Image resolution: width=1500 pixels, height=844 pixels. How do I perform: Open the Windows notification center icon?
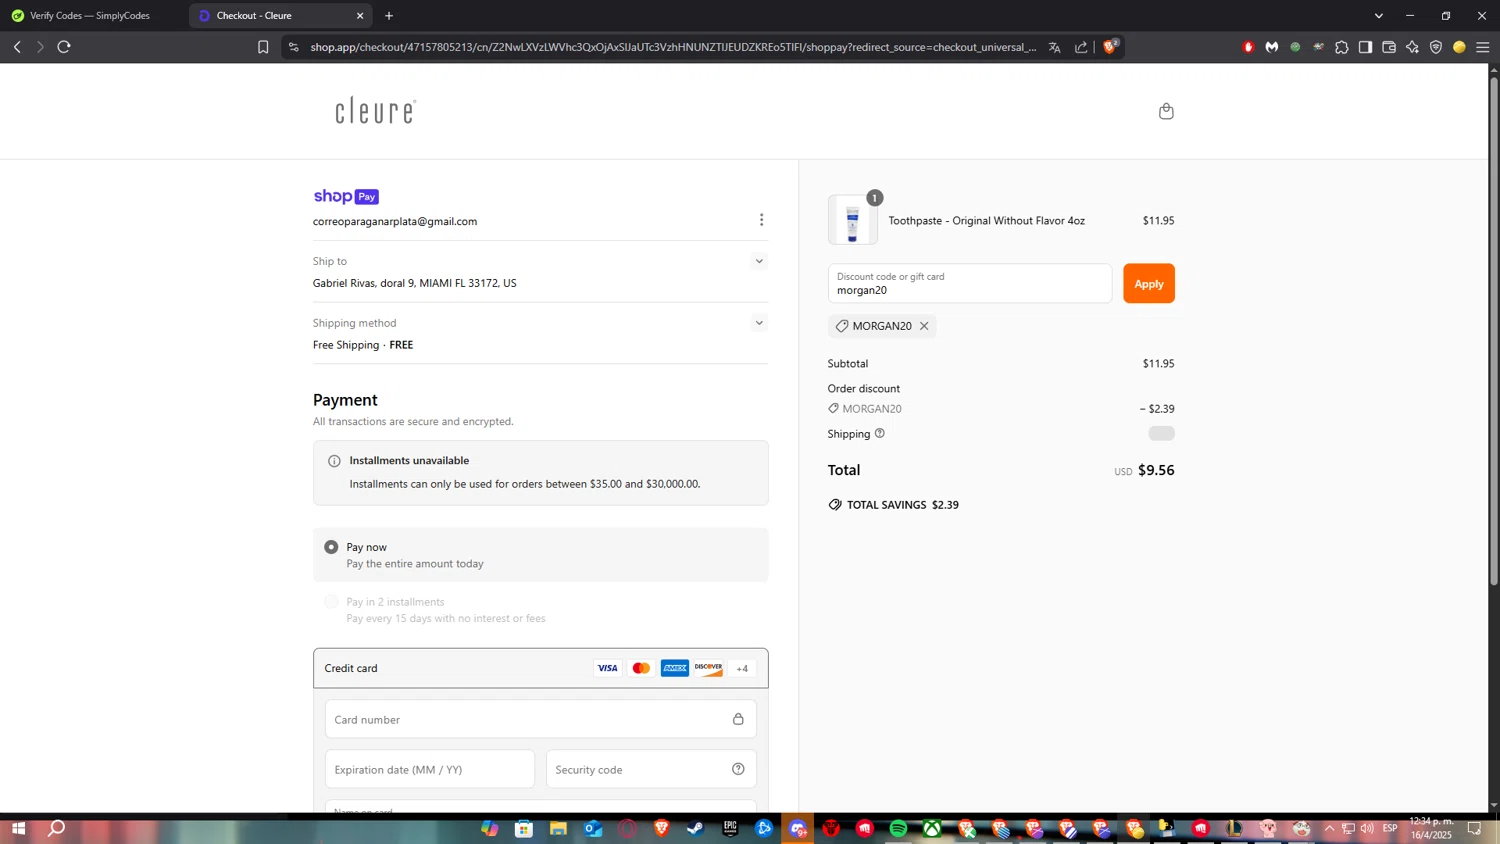pos(1474,828)
